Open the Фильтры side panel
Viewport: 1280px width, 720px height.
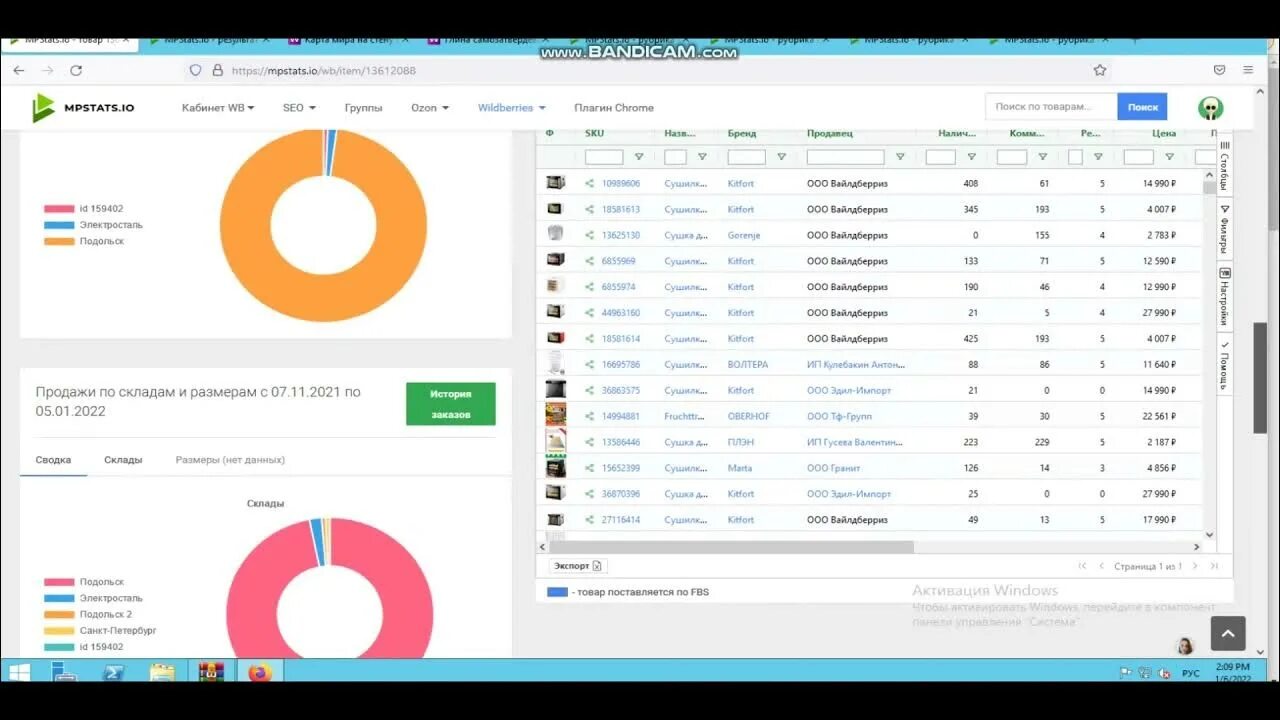click(x=1224, y=229)
